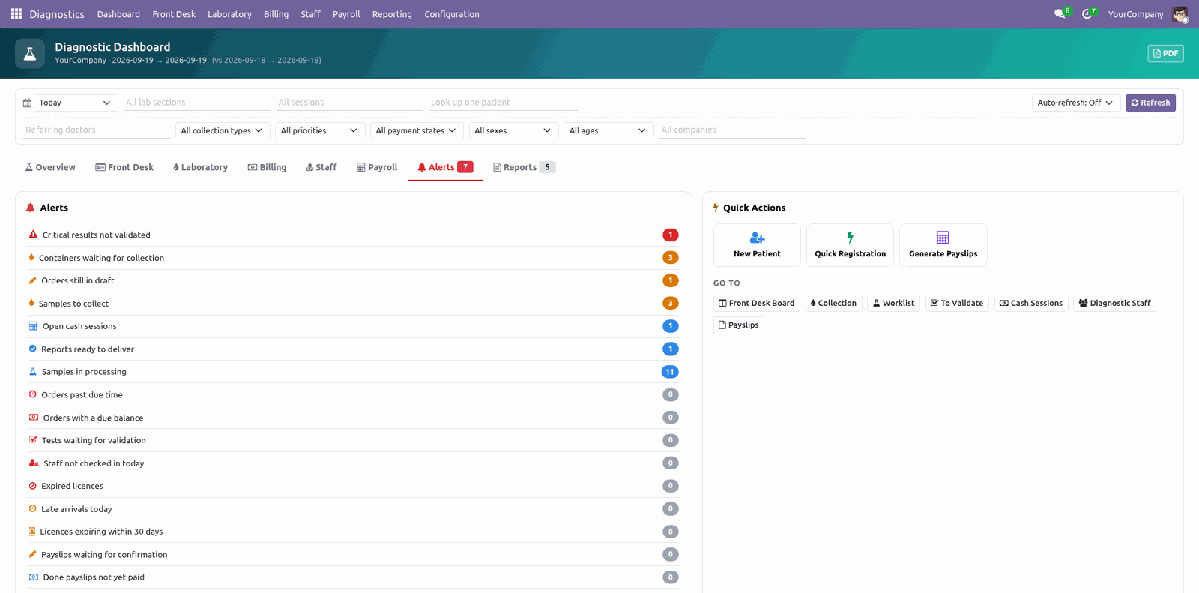The width and height of the screenshot is (1199, 593).
Task: Click the clock icon for Orders past due
Action: (33, 394)
